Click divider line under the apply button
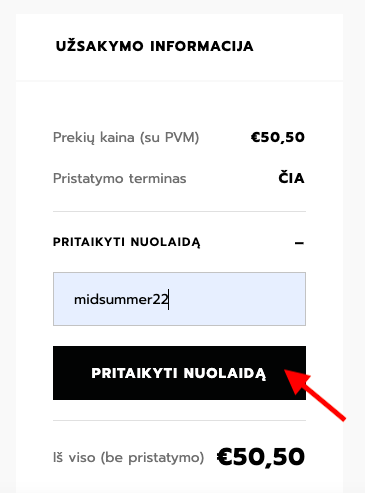 (179, 420)
